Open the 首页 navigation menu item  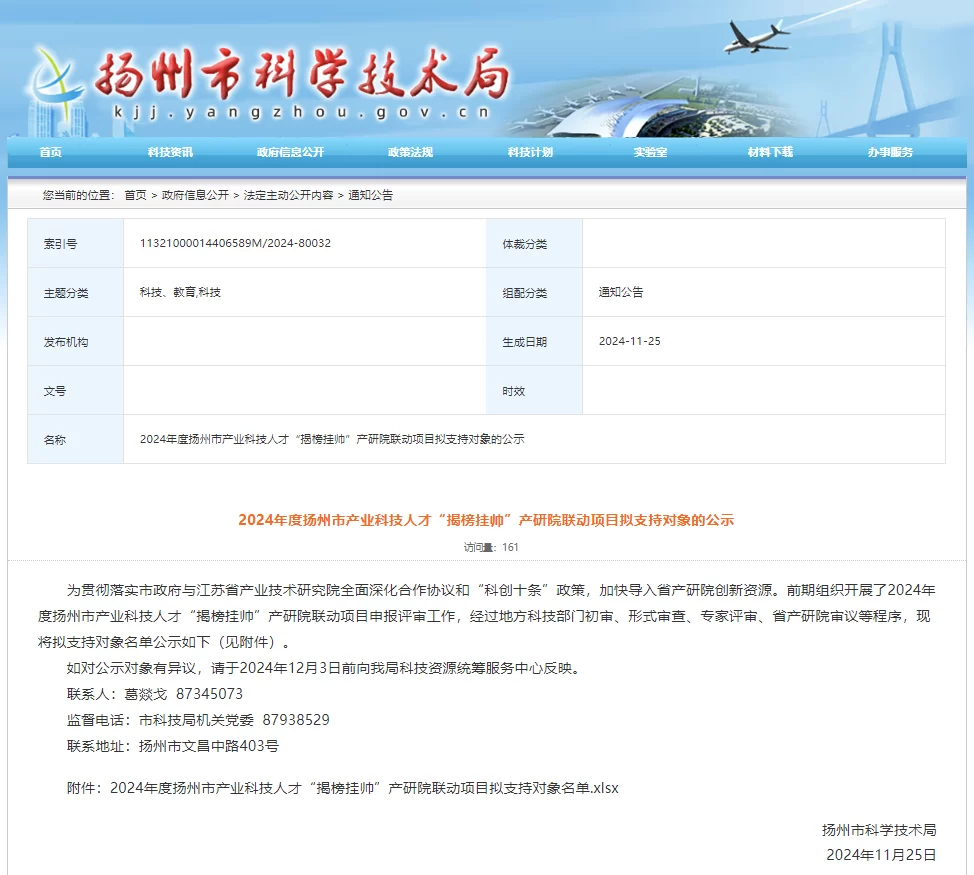(50, 152)
